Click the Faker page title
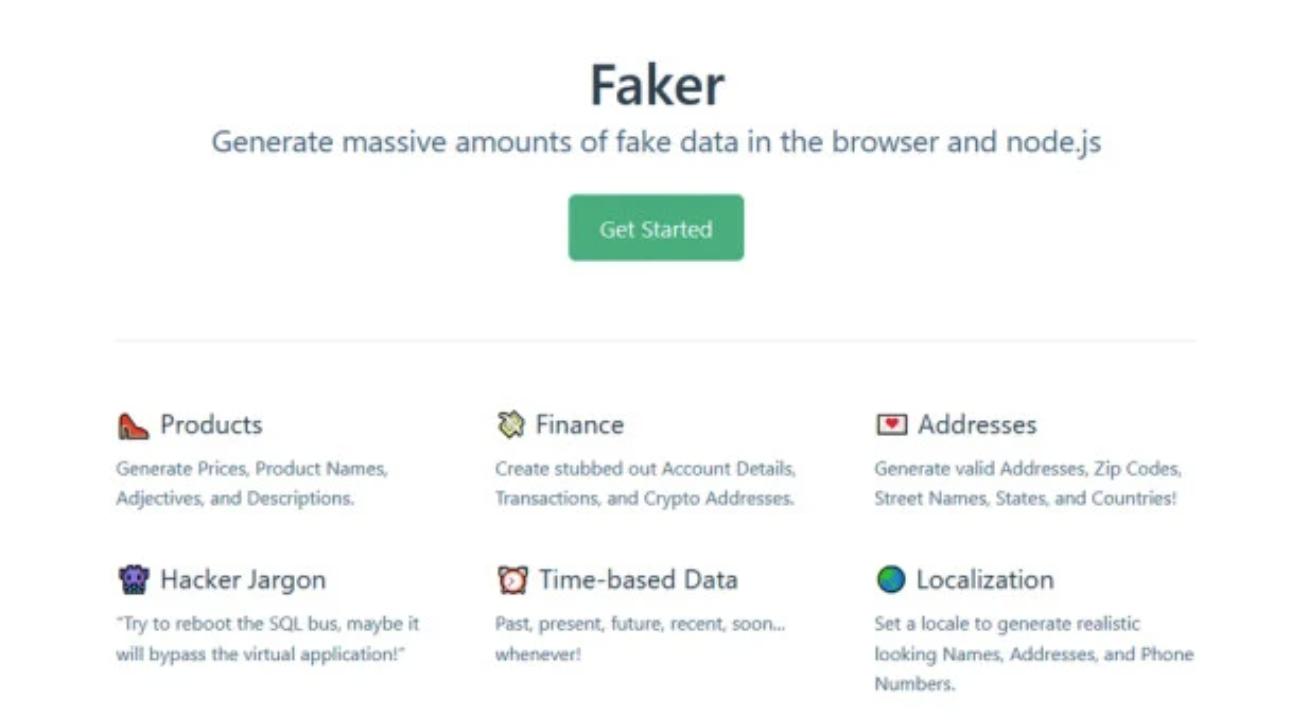The image size is (1292, 720). point(655,85)
